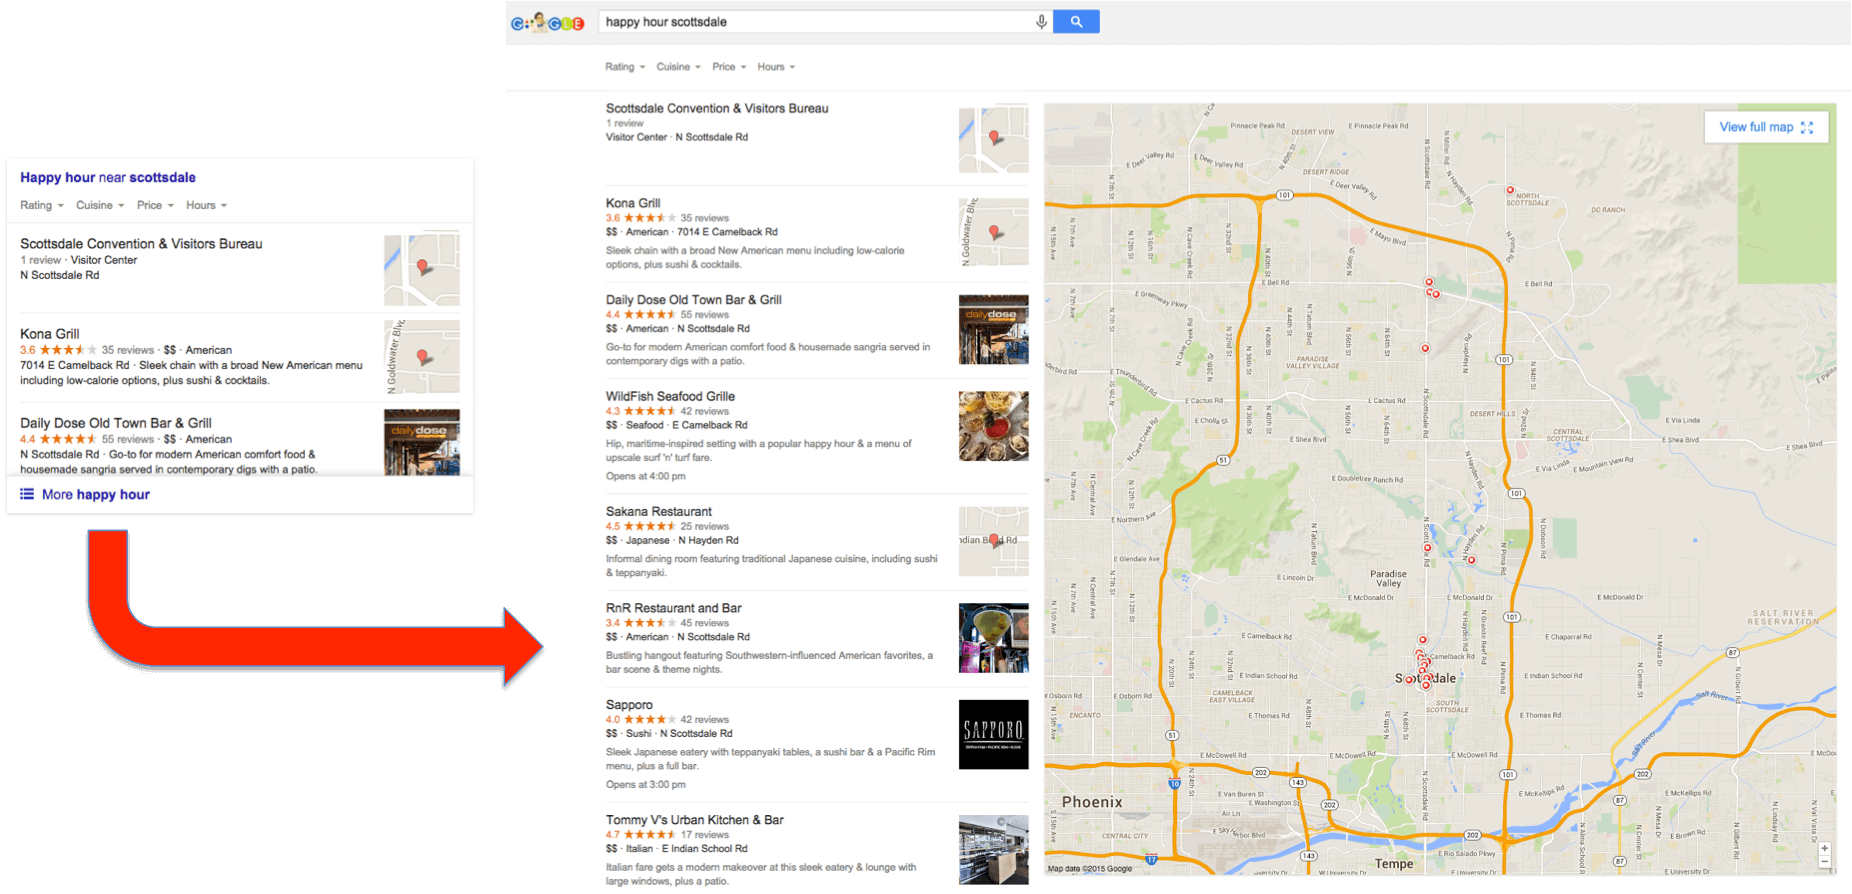Expand the Cuisine dropdown in the left card
Screen dimensions: 1852x894
100,205
